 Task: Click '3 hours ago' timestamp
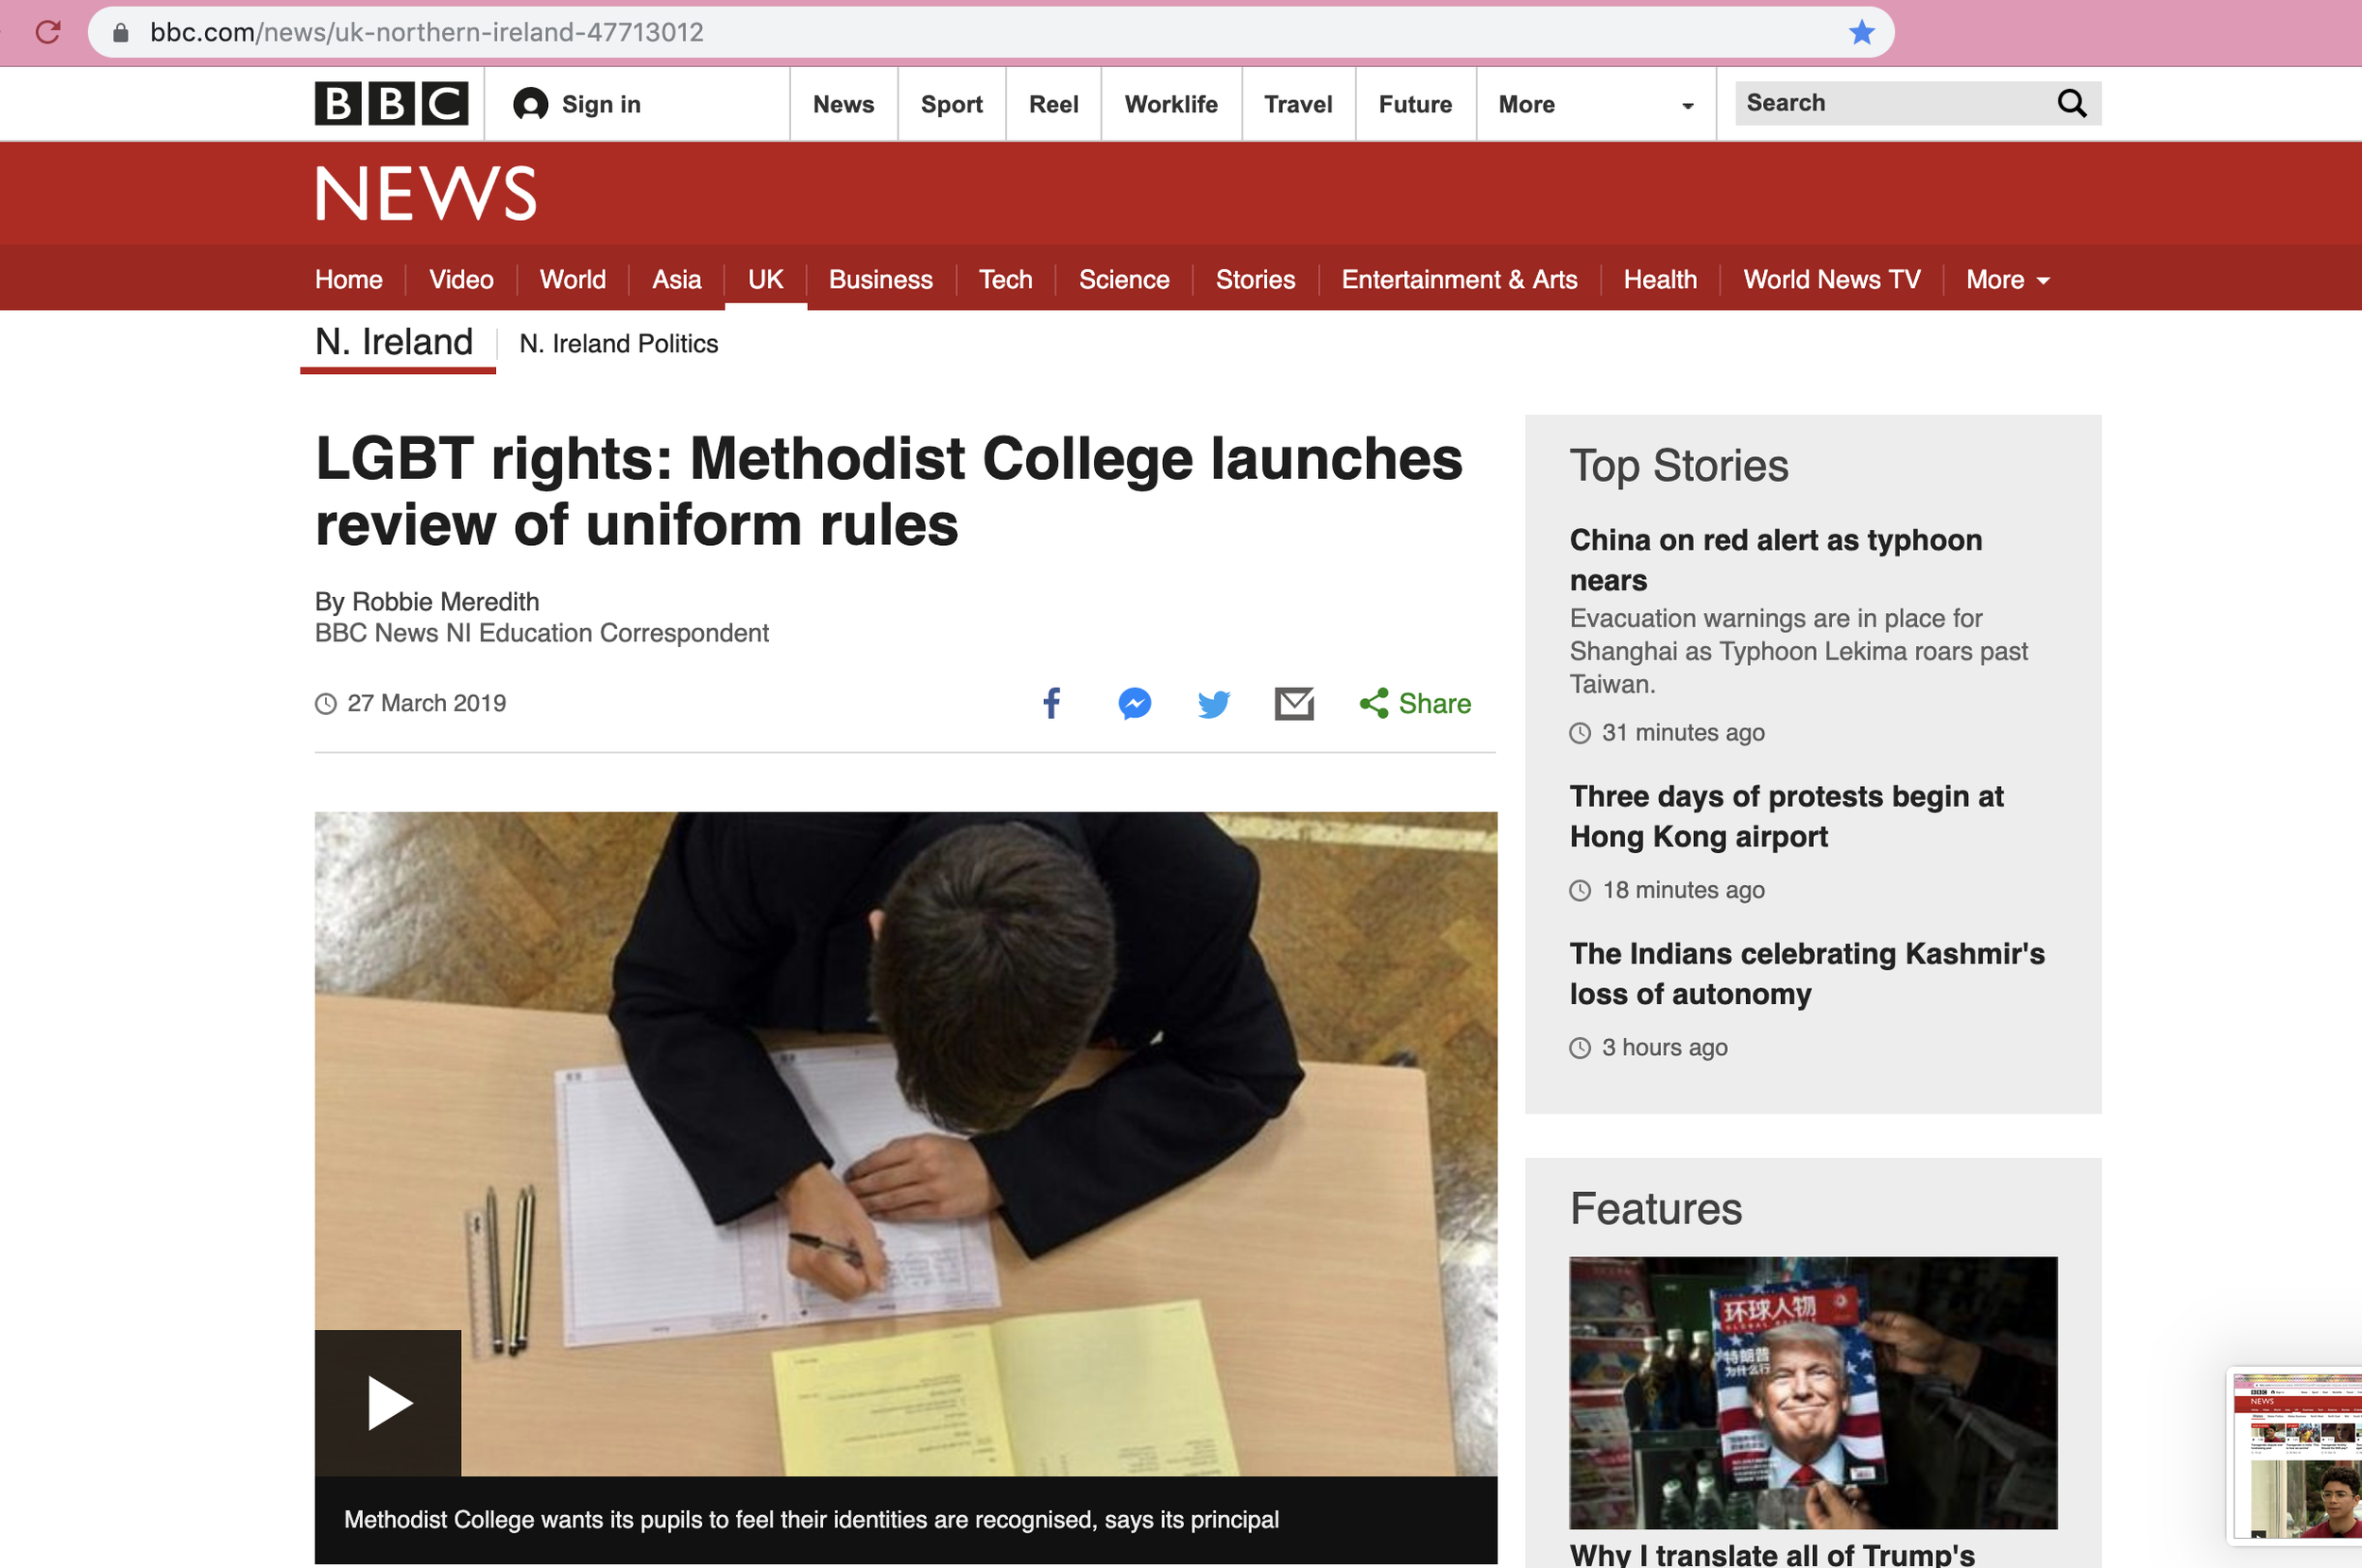pyautogui.click(x=1664, y=1047)
